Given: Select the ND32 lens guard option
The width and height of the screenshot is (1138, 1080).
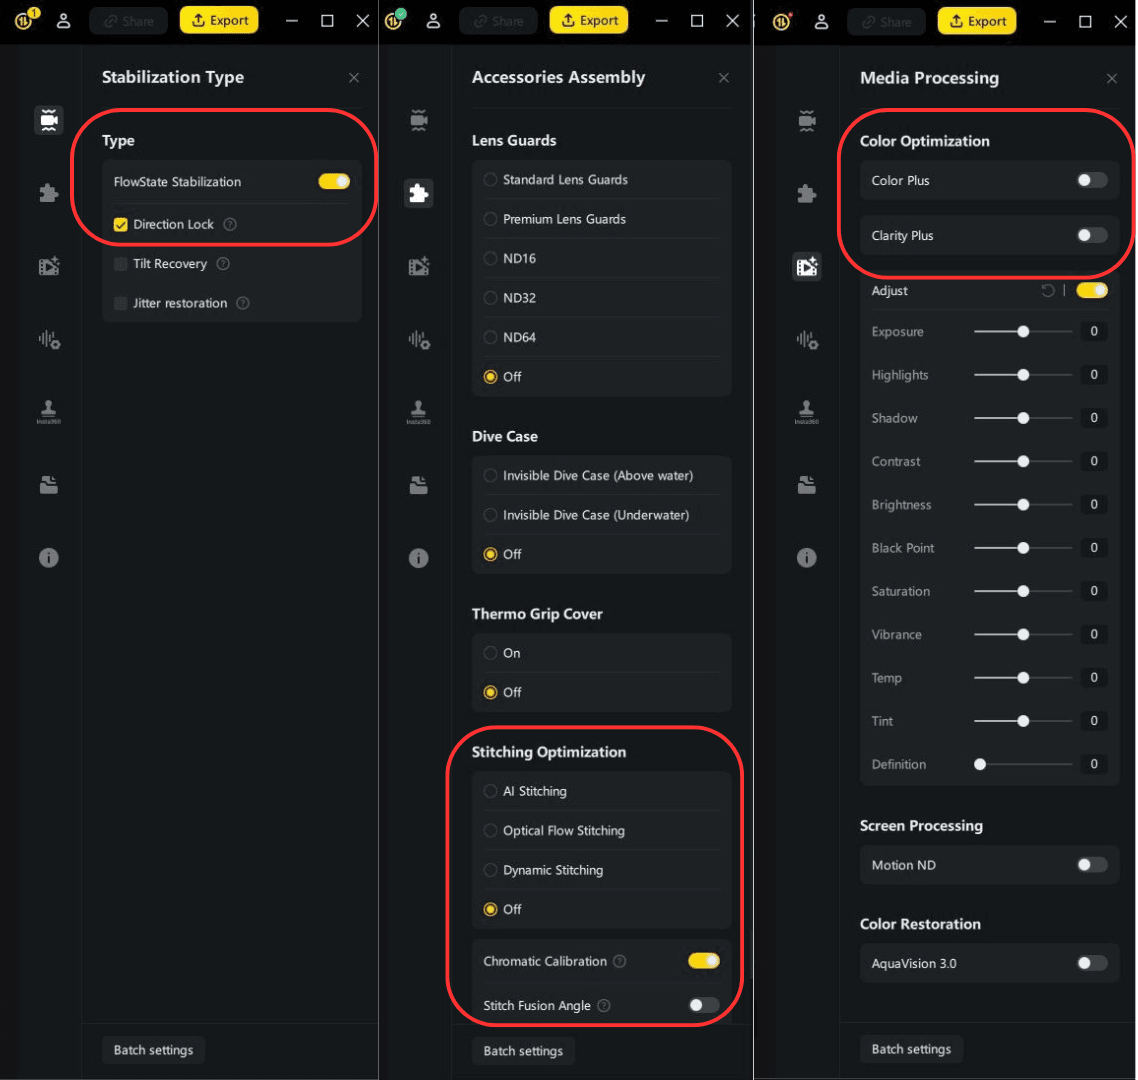Looking at the screenshot, I should click(x=490, y=298).
